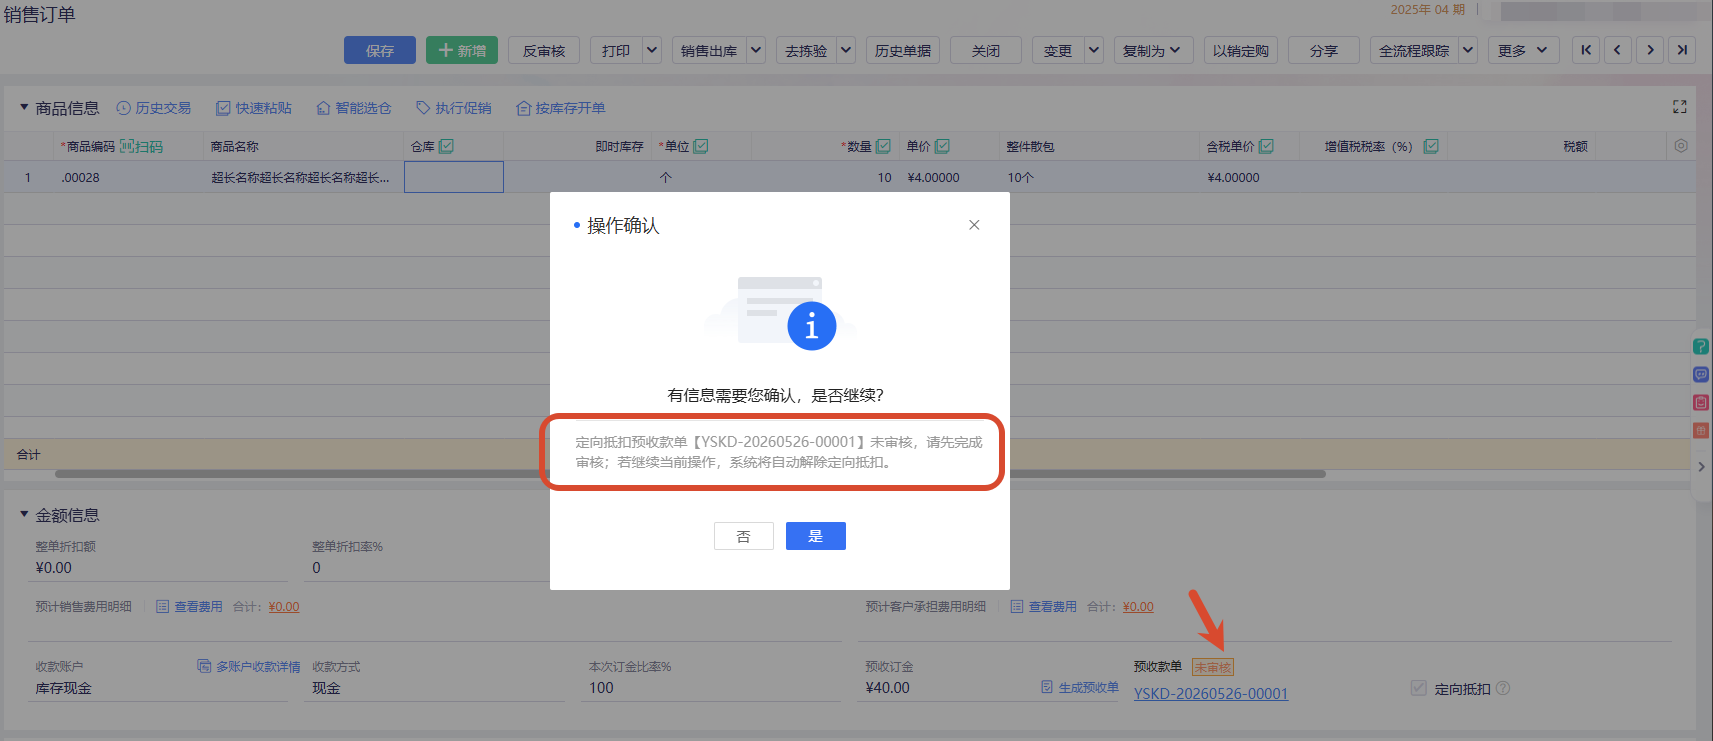The image size is (1713, 741).
Task: Open the 变更 dropdown arrow
Action: (1094, 50)
